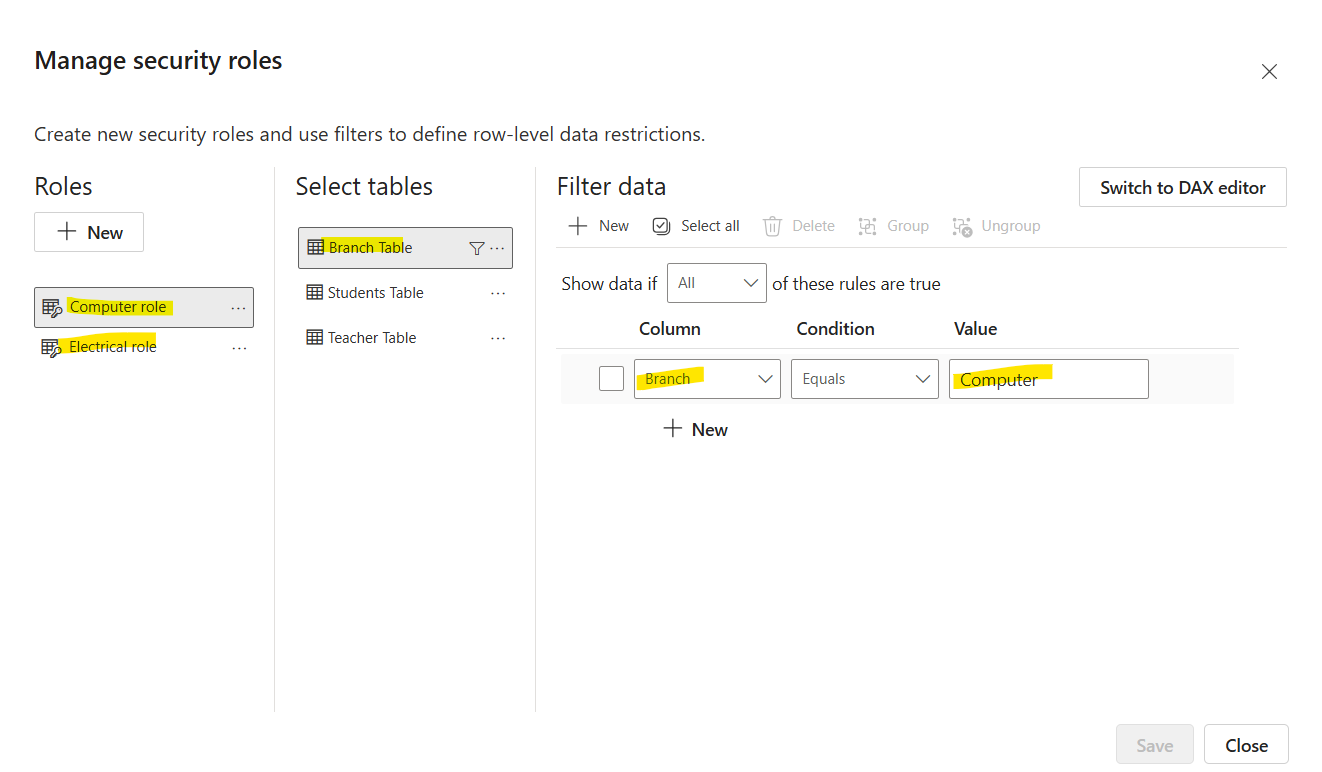Click the Close button

(x=1246, y=744)
